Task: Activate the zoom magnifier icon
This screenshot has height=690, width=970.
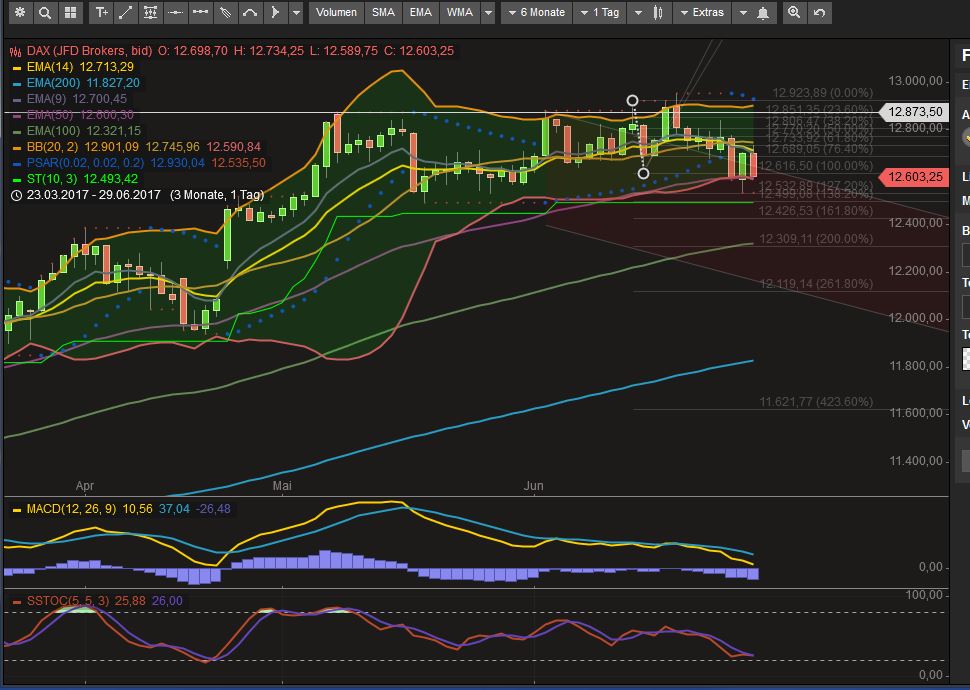Action: click(792, 13)
